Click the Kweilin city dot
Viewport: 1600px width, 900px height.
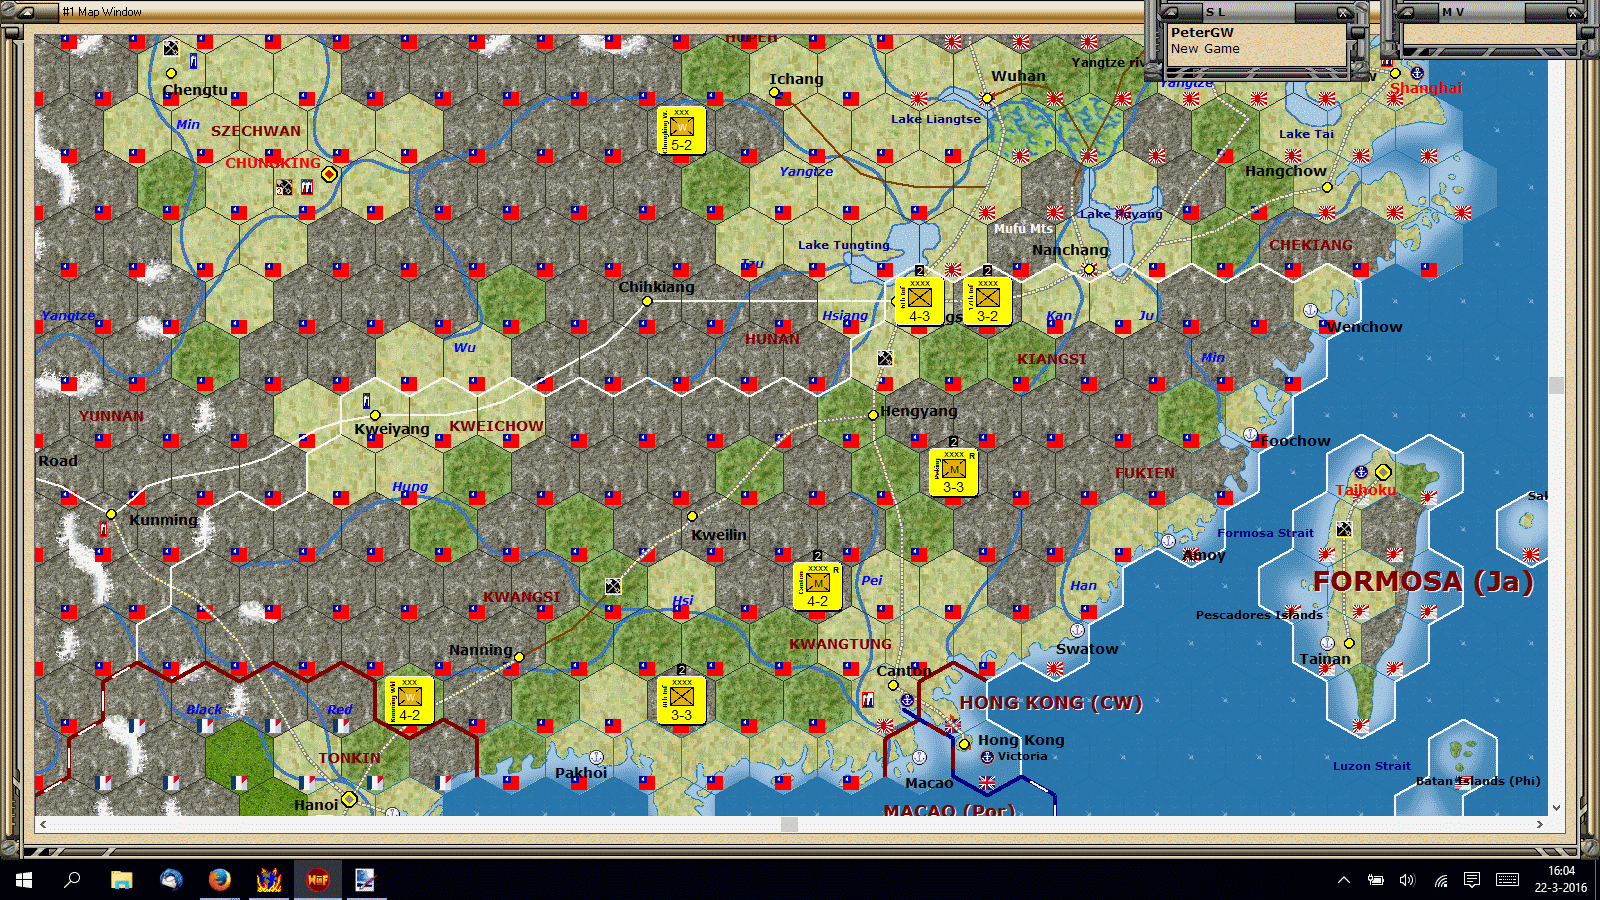692,516
